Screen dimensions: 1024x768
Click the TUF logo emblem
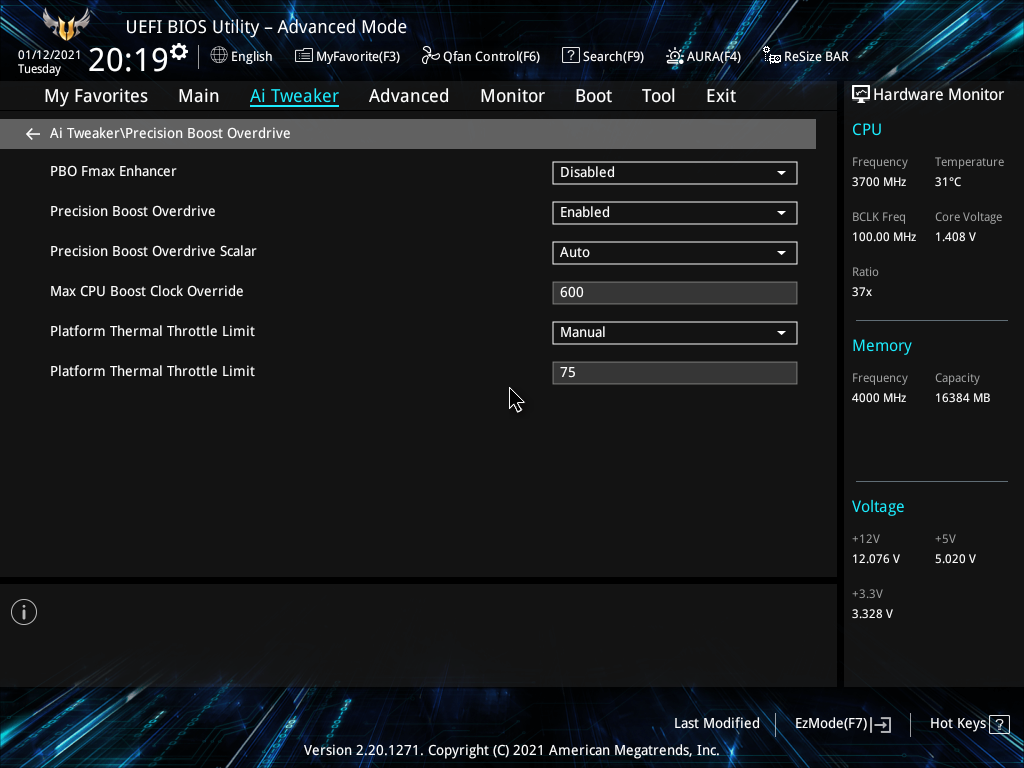tap(66, 25)
